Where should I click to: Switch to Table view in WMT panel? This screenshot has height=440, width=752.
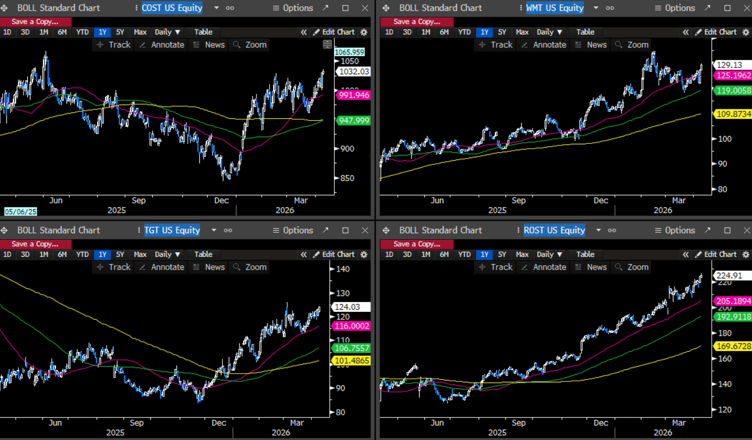point(585,32)
